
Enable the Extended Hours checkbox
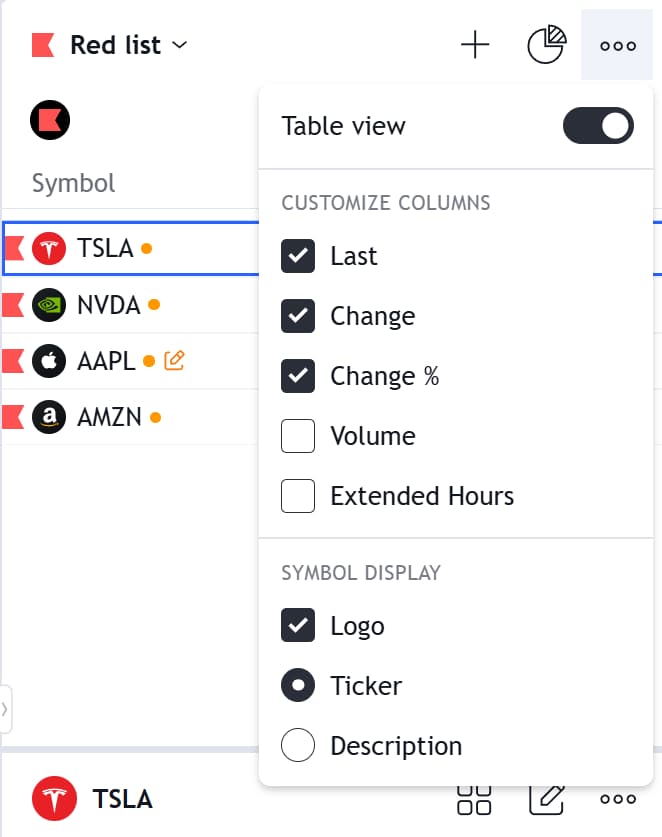click(x=298, y=496)
